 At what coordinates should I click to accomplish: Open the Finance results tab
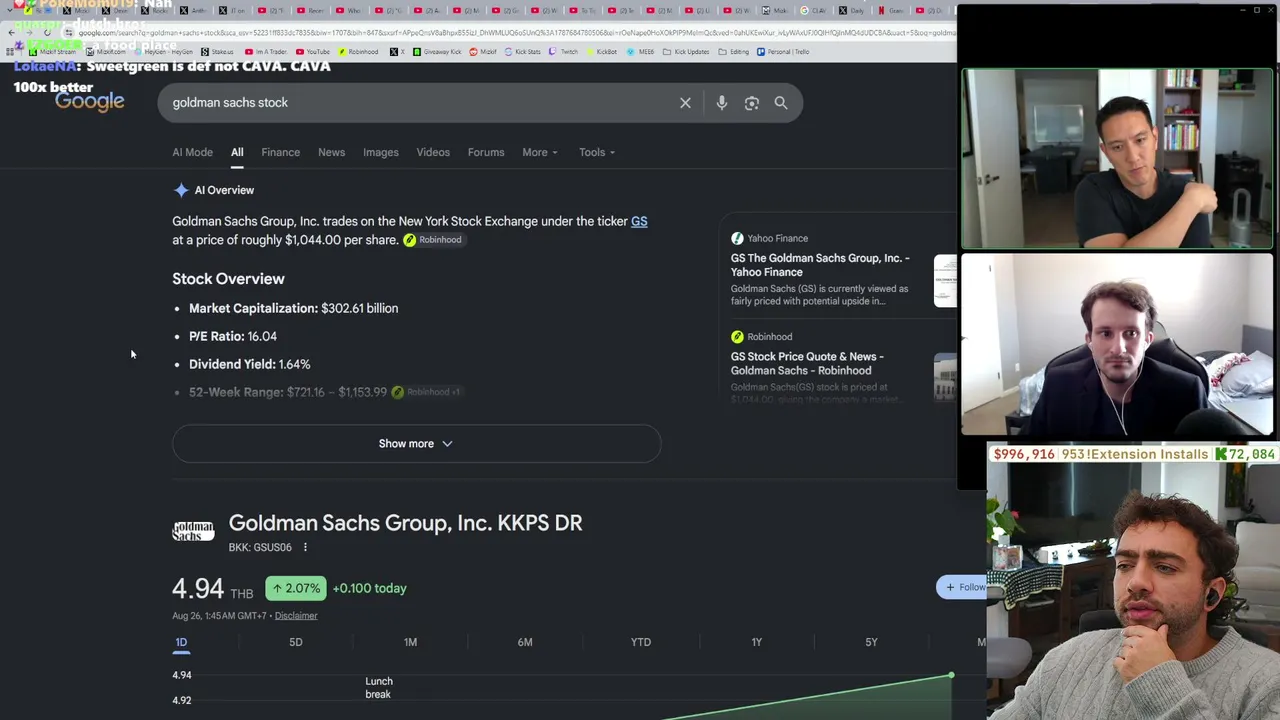280,152
